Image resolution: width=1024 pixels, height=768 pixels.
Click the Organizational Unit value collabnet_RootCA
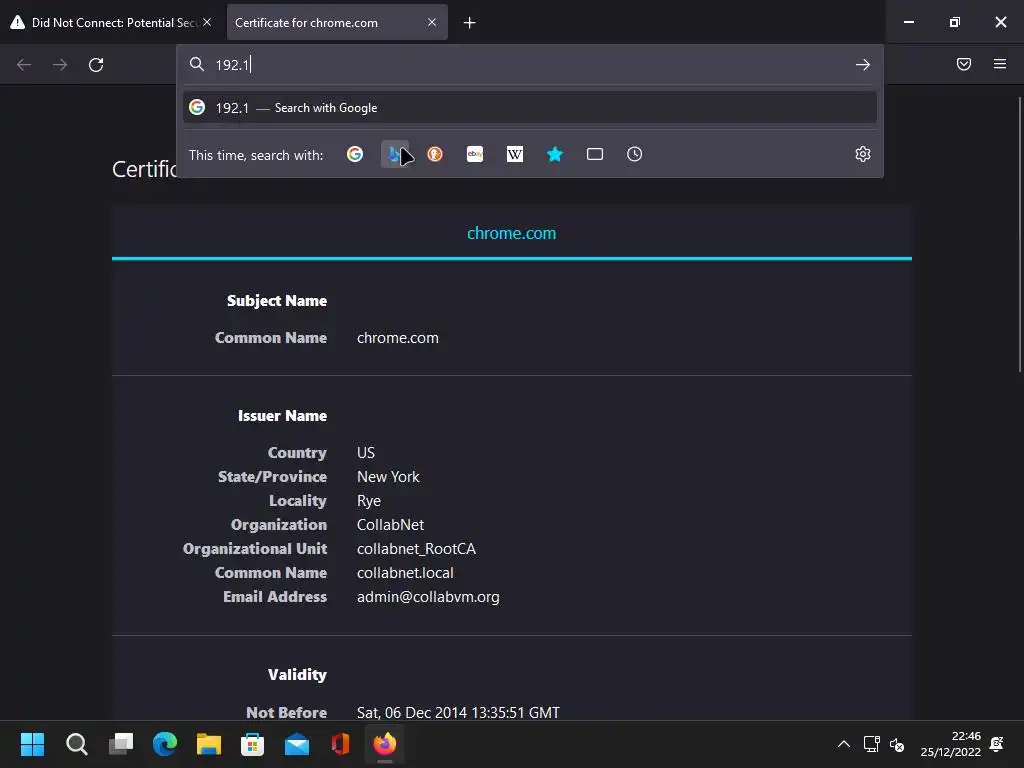(x=416, y=549)
